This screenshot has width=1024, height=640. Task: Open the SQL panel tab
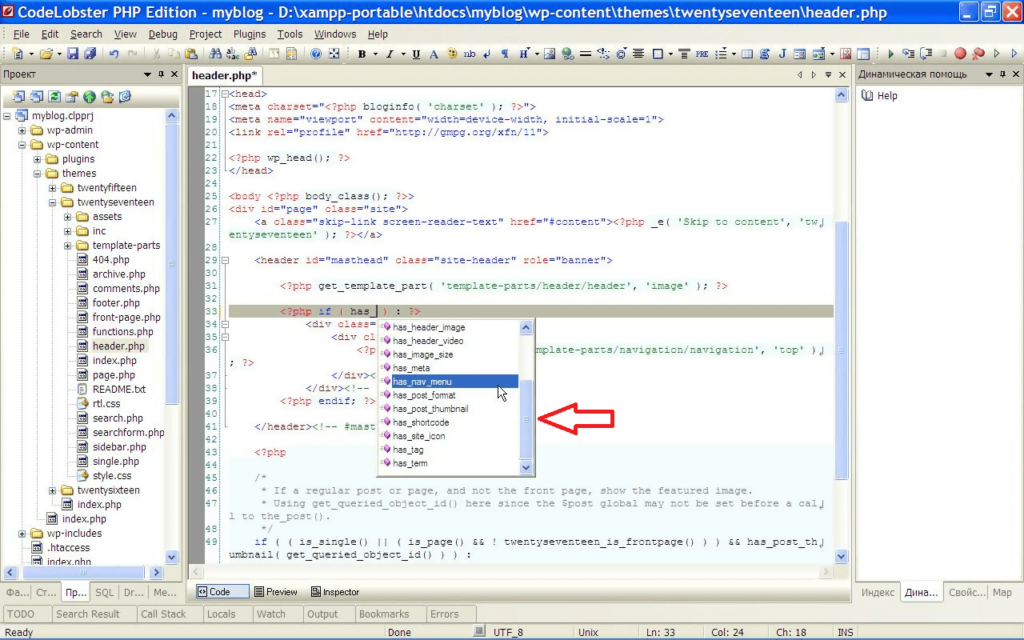tap(104, 592)
